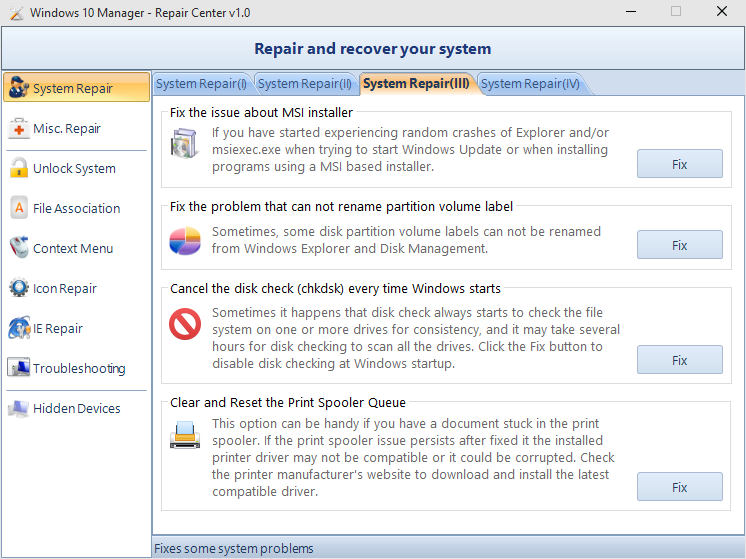Click the File Association letter A icon
The width and height of the screenshot is (746, 559).
point(19,208)
